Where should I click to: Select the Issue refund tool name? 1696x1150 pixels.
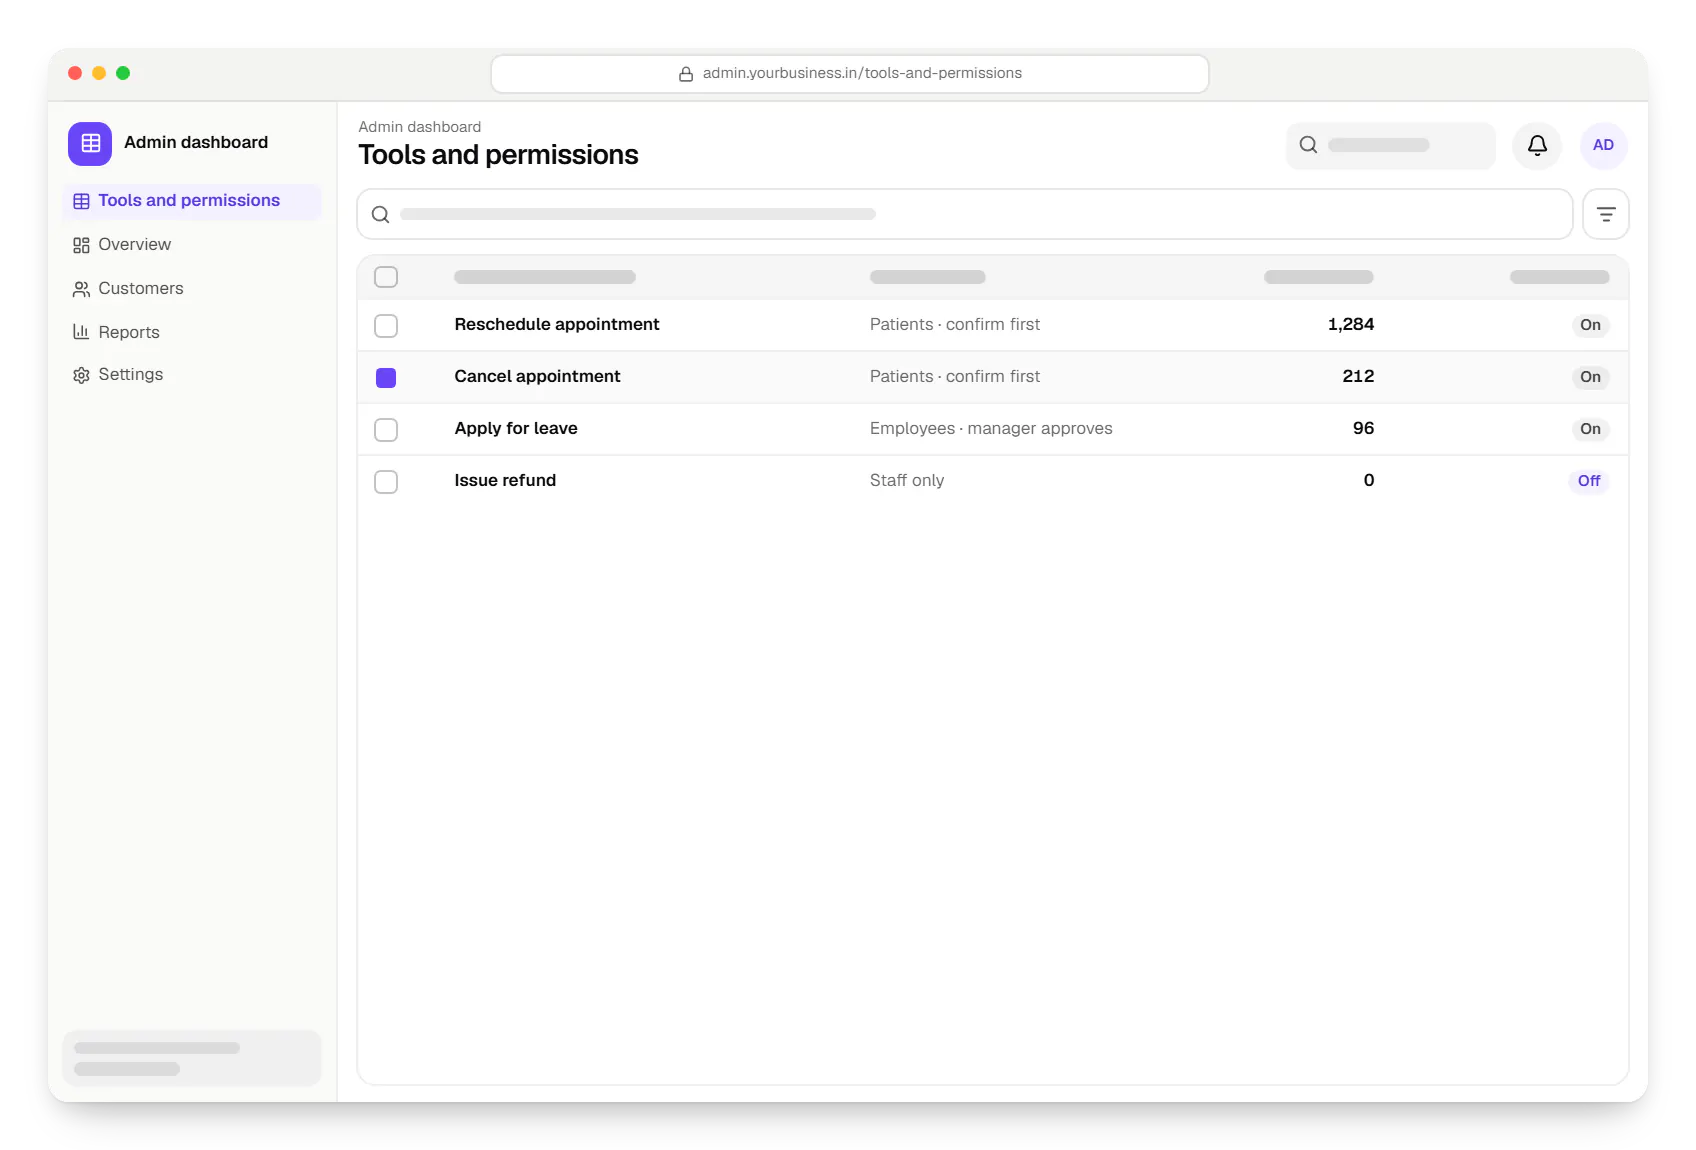tap(505, 480)
